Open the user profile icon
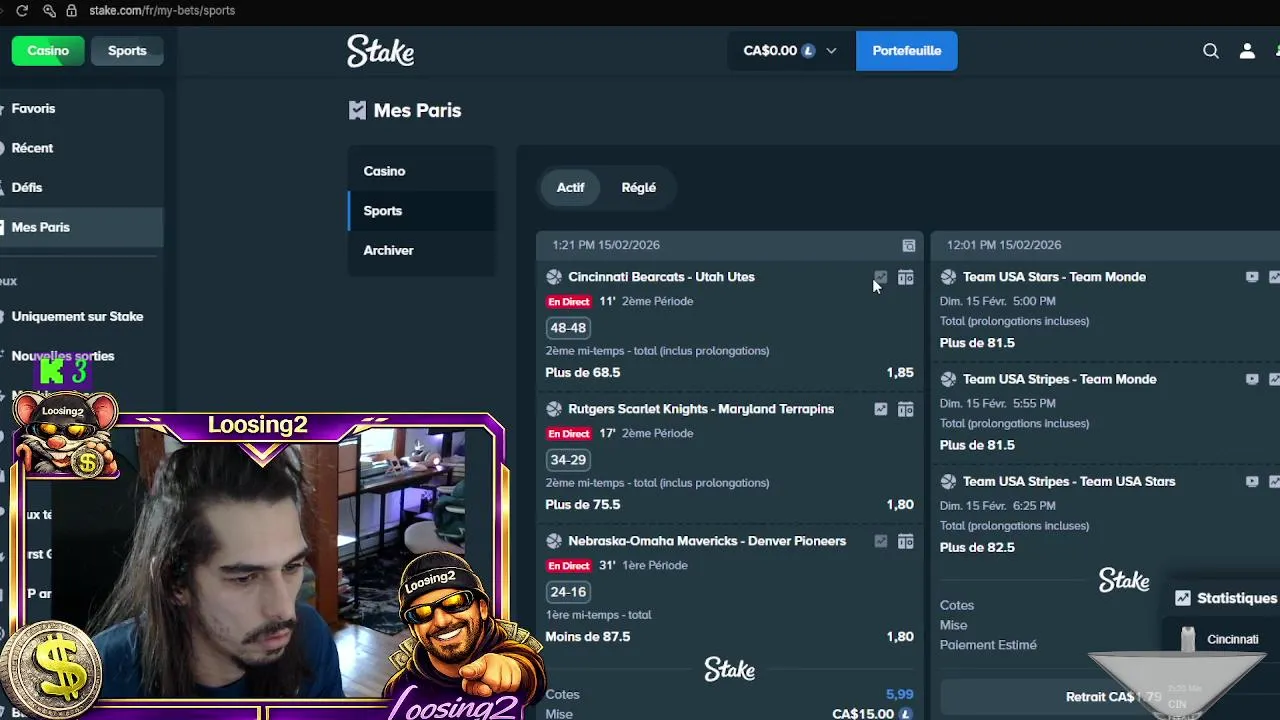The image size is (1280, 720). pyautogui.click(x=1247, y=51)
